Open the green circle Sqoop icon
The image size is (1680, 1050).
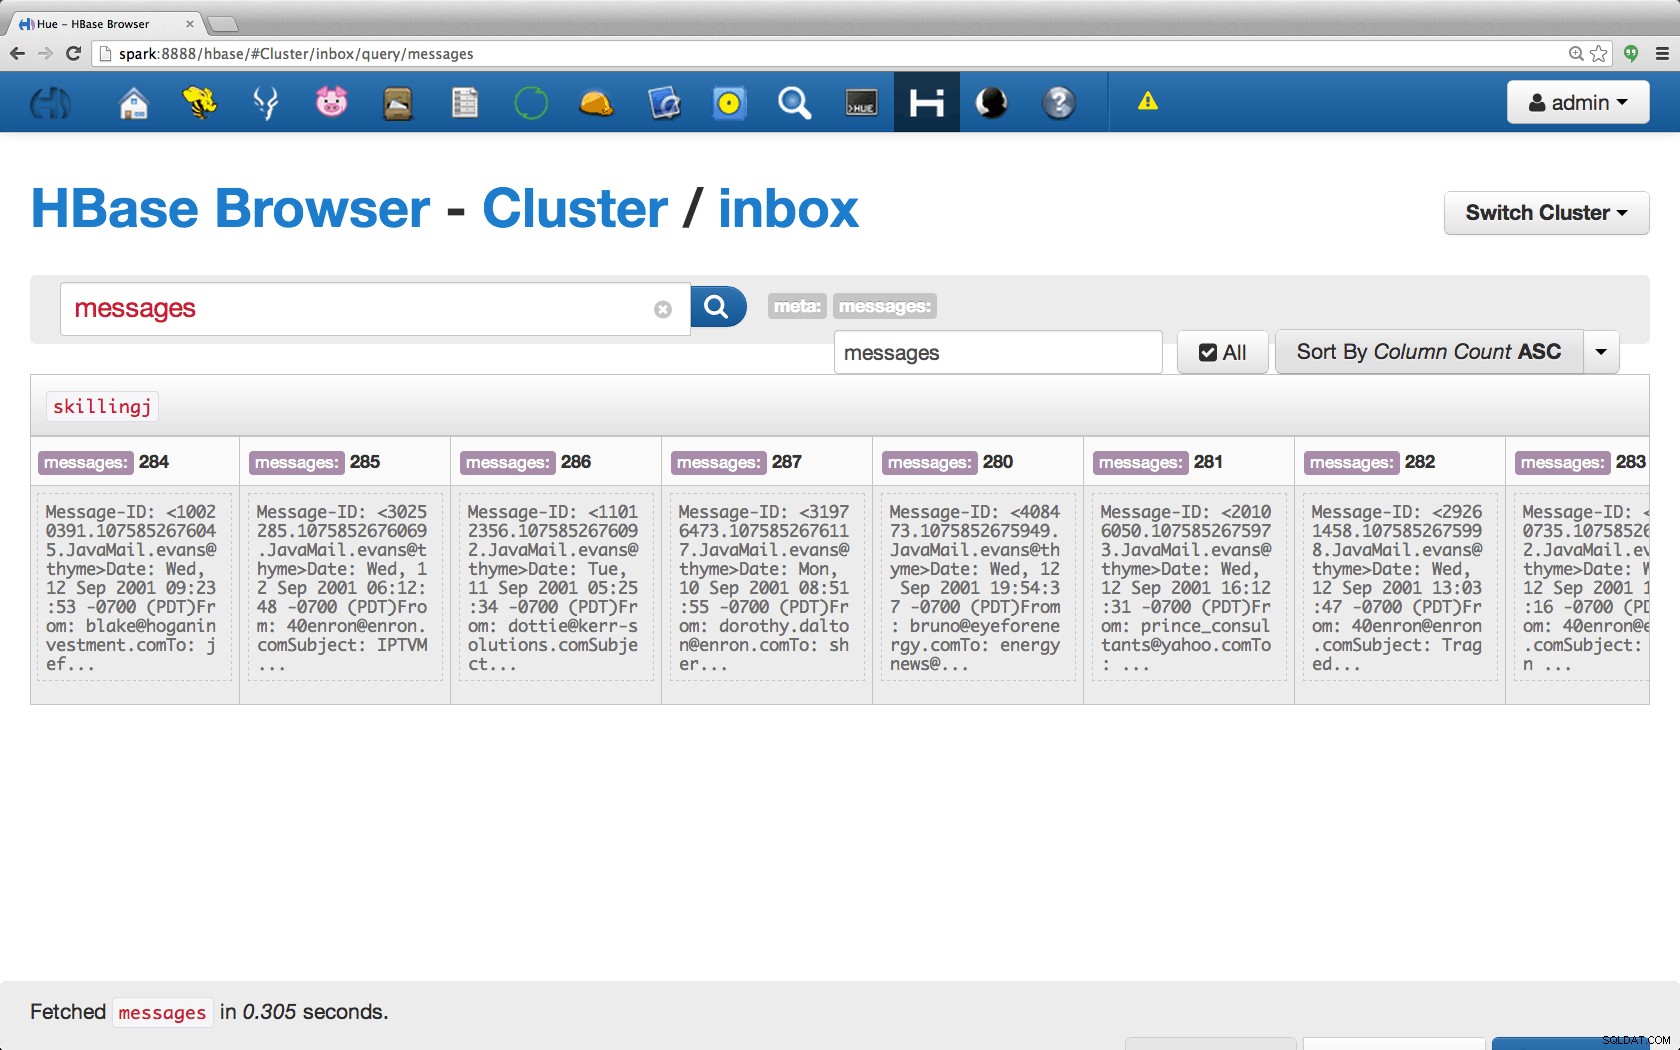(x=531, y=102)
